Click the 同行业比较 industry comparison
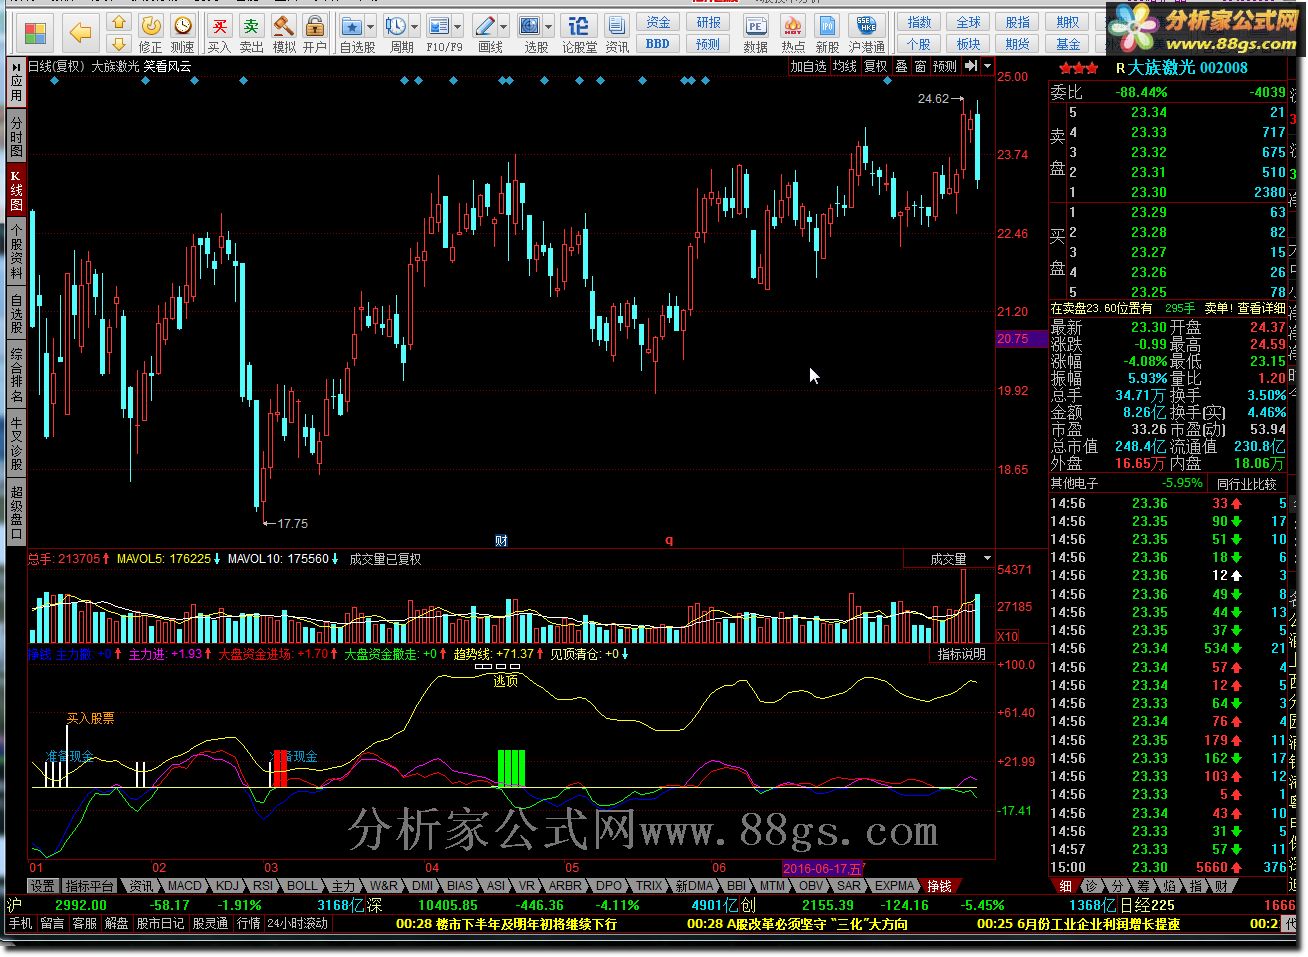The width and height of the screenshot is (1308, 957). [x=1246, y=483]
